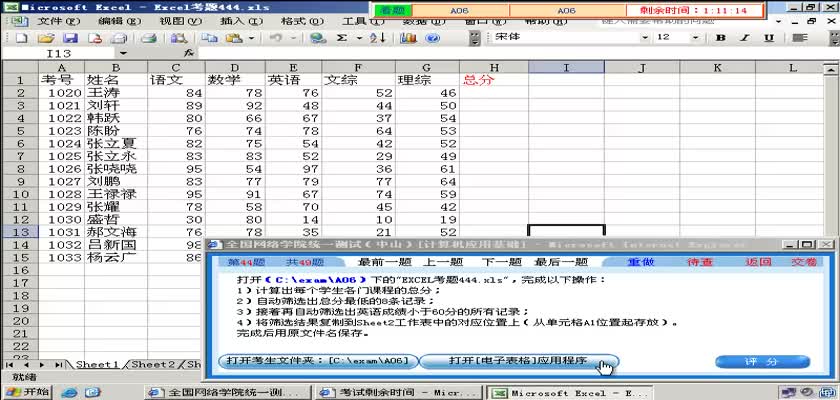Click the Permission icon in toolbar
Screen dimensions: 840x400
(x=95, y=38)
